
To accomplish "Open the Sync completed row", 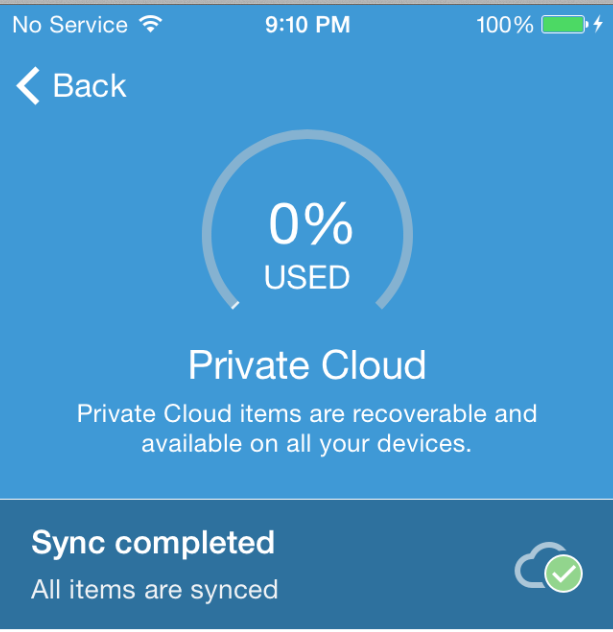I will [x=306, y=564].
